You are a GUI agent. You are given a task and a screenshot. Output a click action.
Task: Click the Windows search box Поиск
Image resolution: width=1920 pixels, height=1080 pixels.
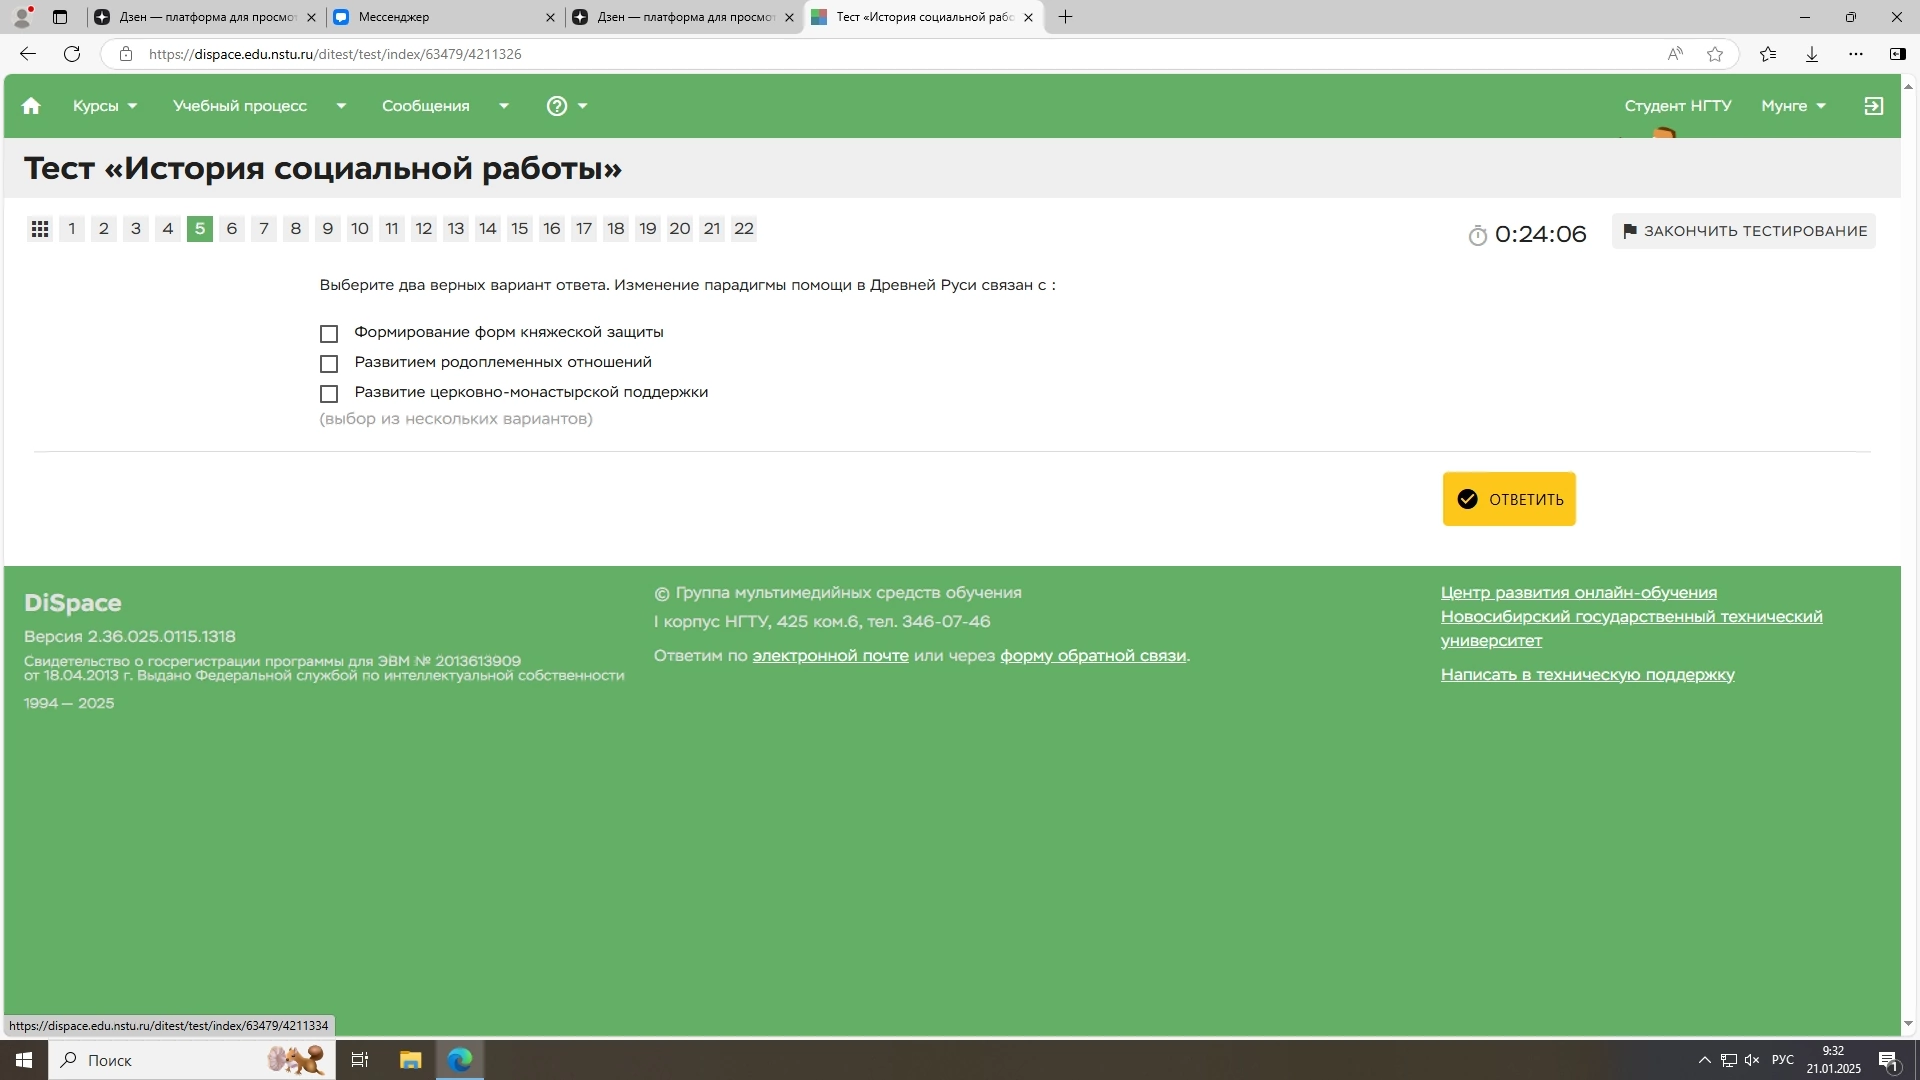pyautogui.click(x=190, y=1060)
